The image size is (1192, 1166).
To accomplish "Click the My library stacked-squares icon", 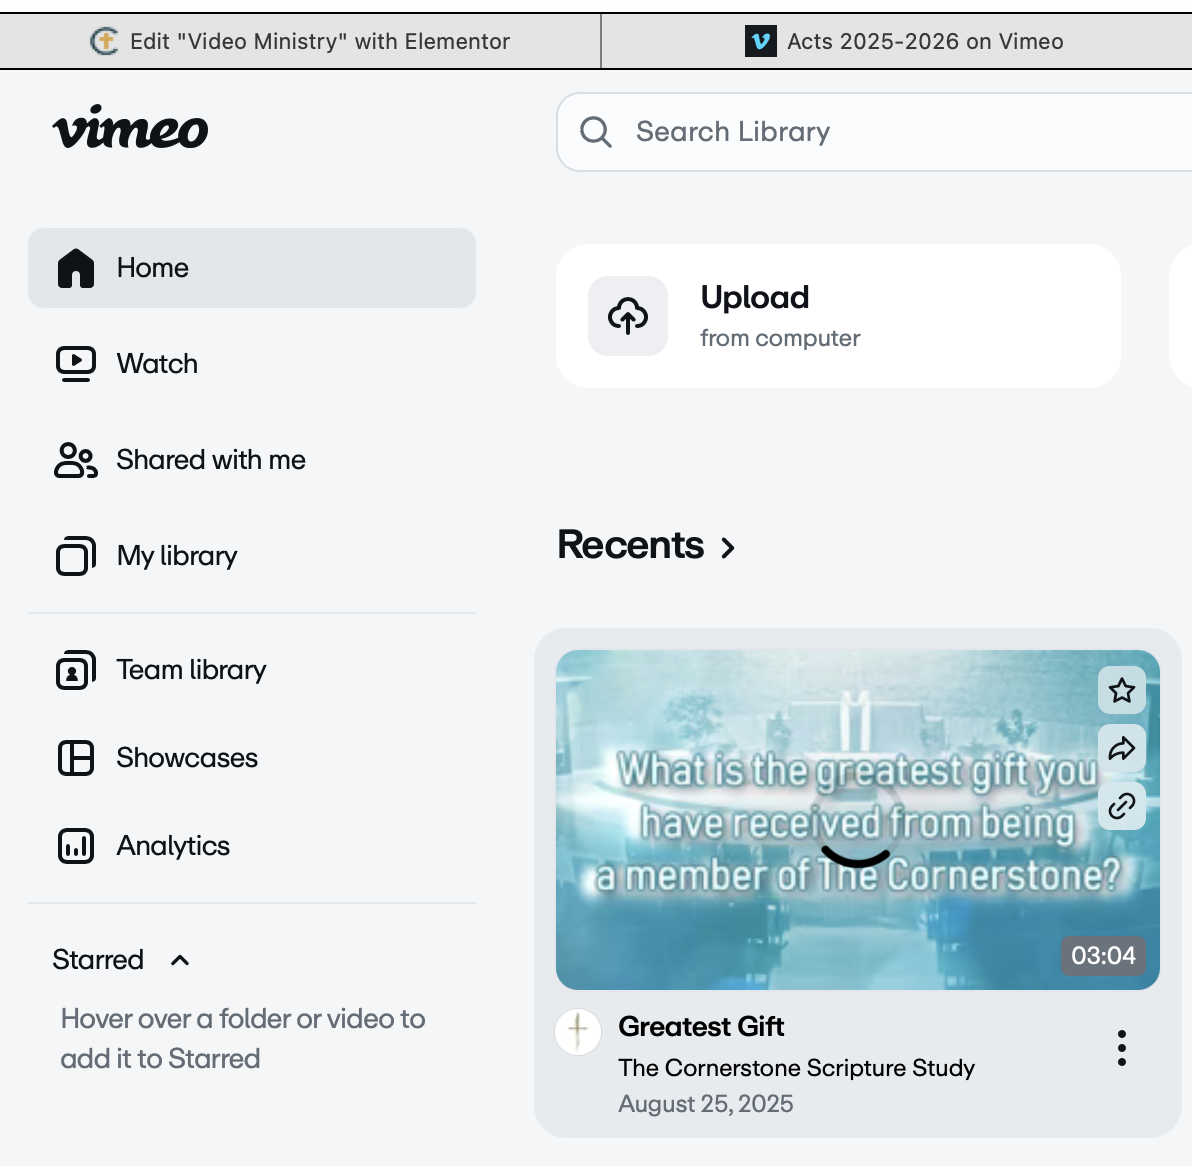I will tap(76, 556).
